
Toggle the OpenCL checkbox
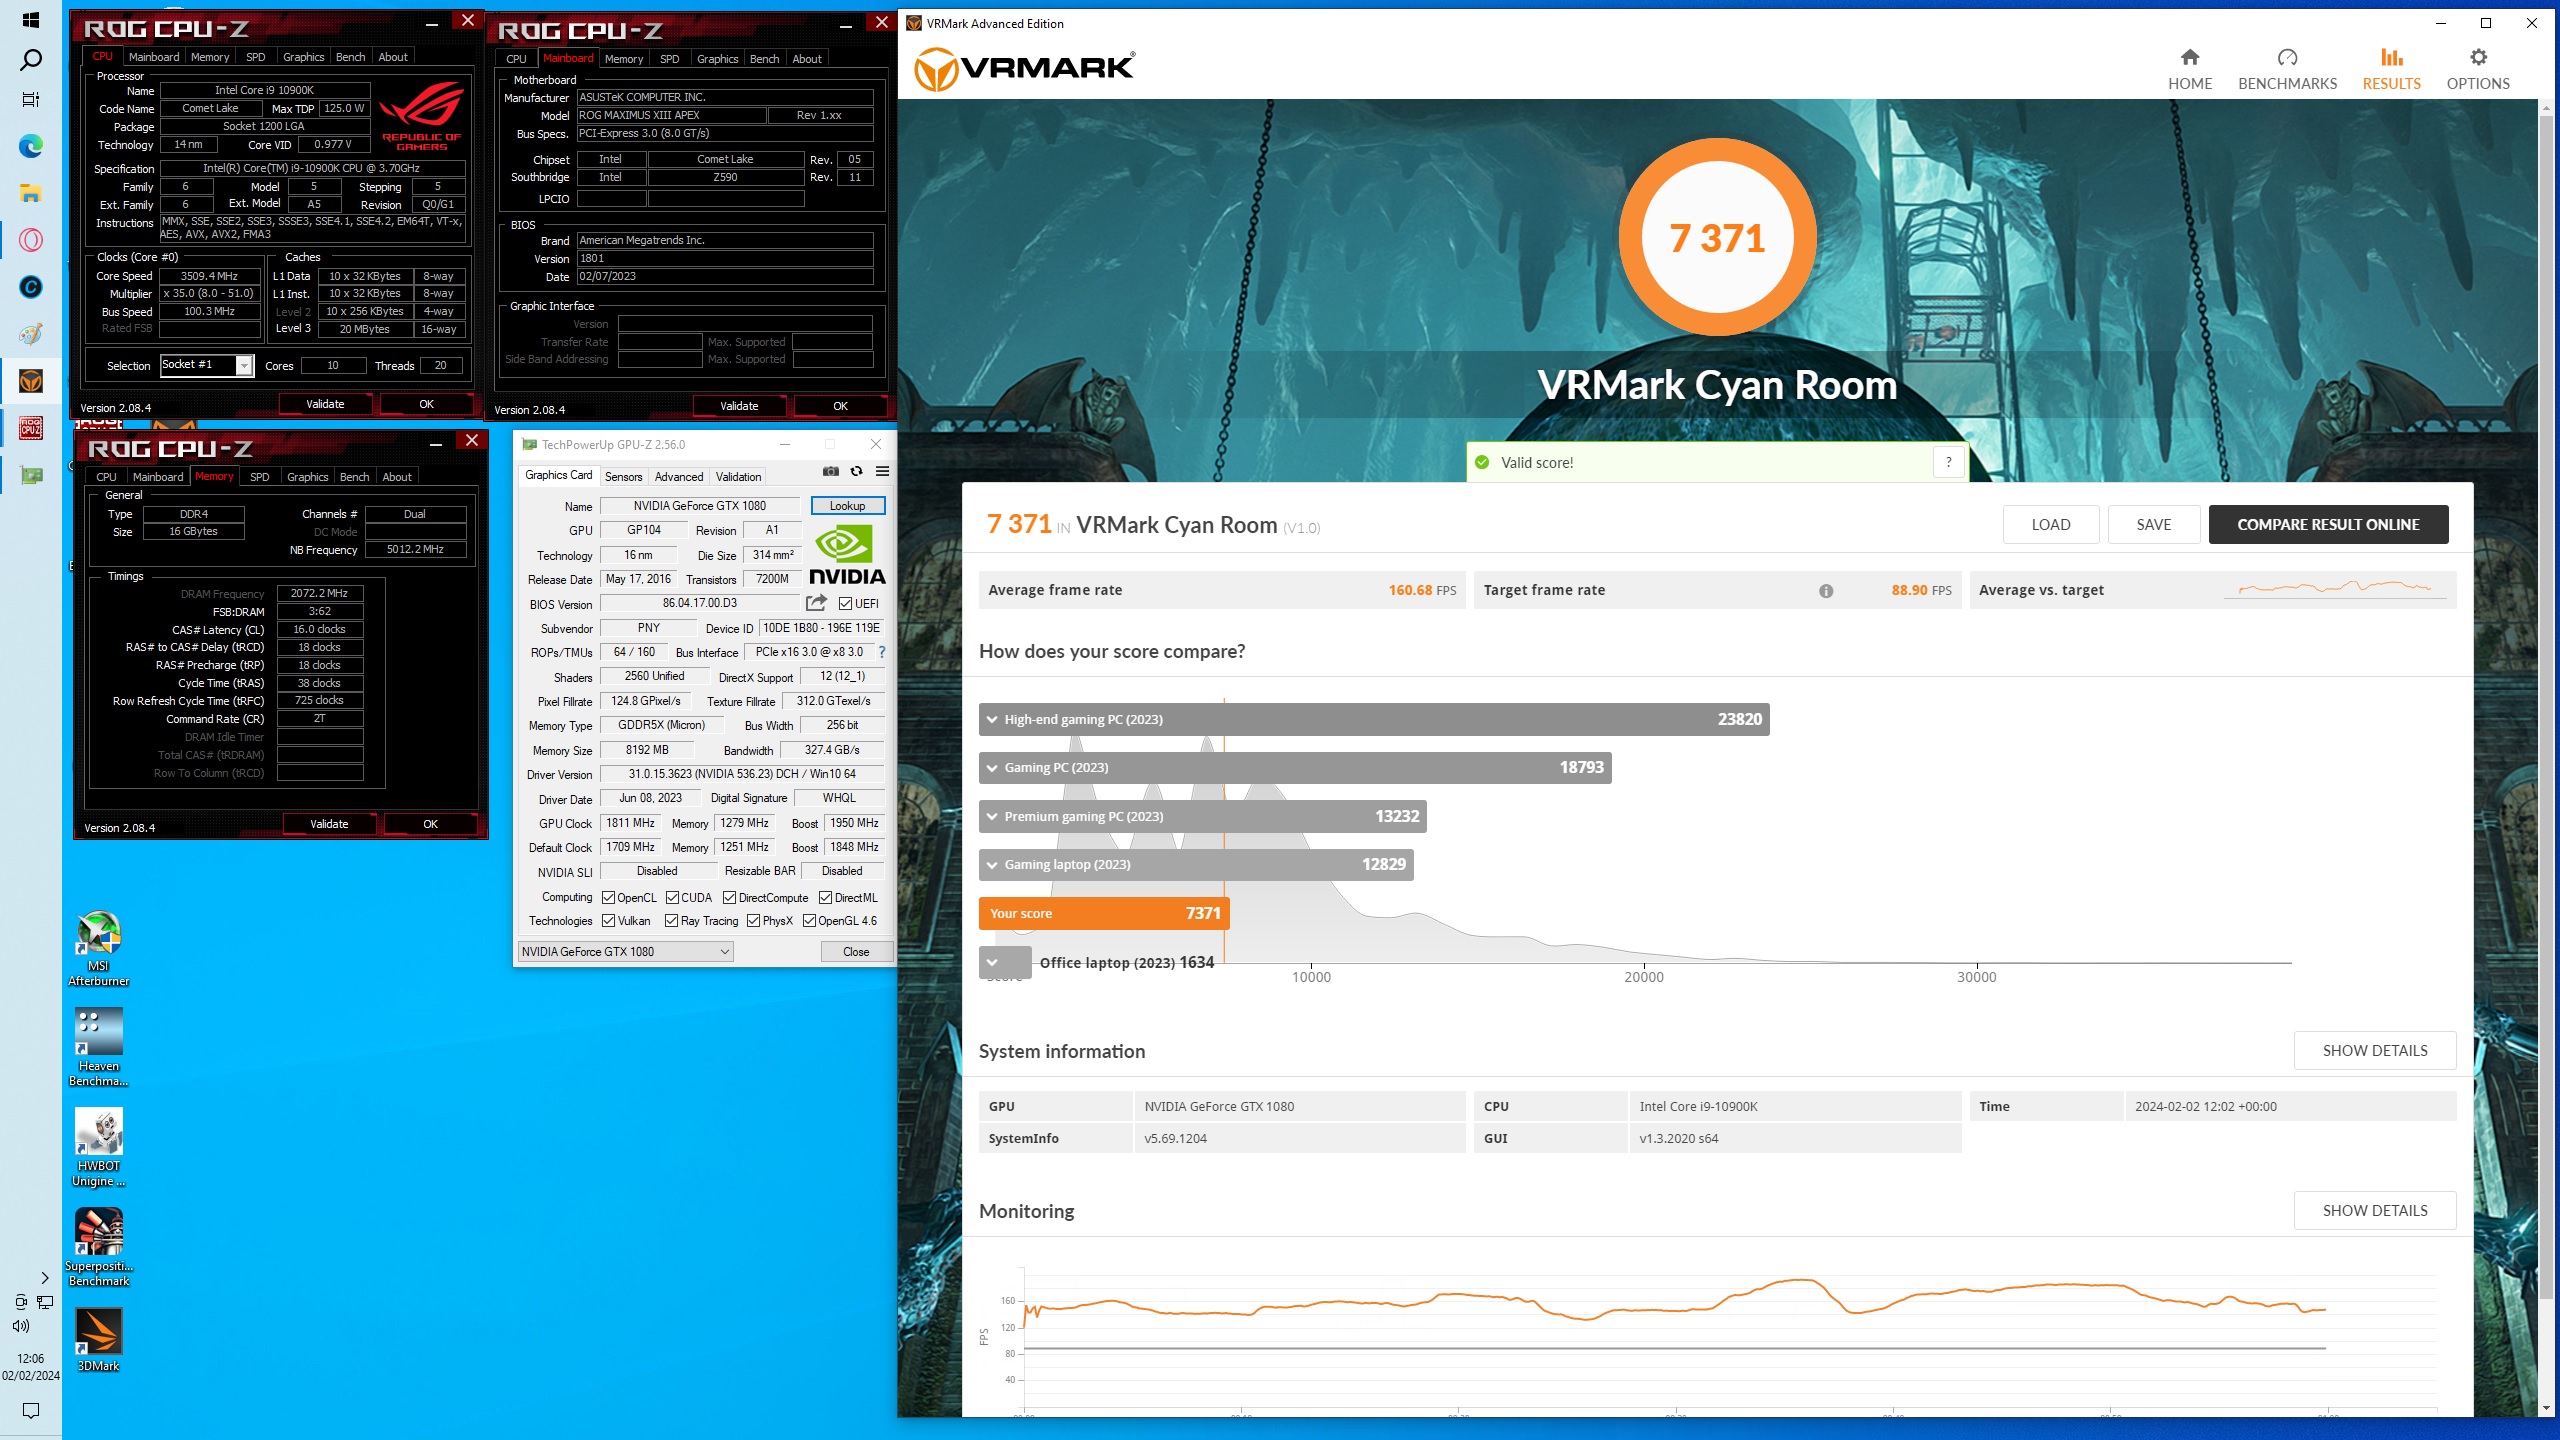pyautogui.click(x=608, y=898)
